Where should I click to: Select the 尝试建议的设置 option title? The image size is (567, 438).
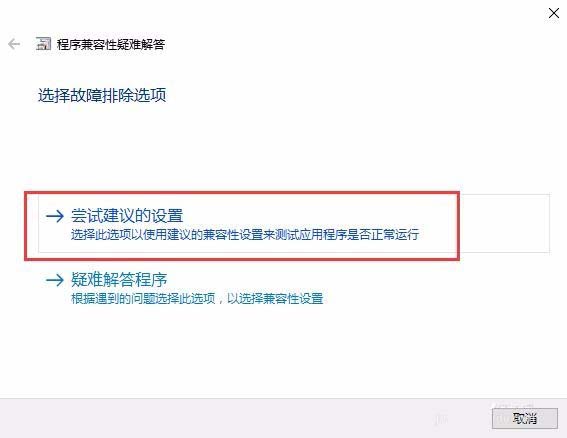pos(127,216)
